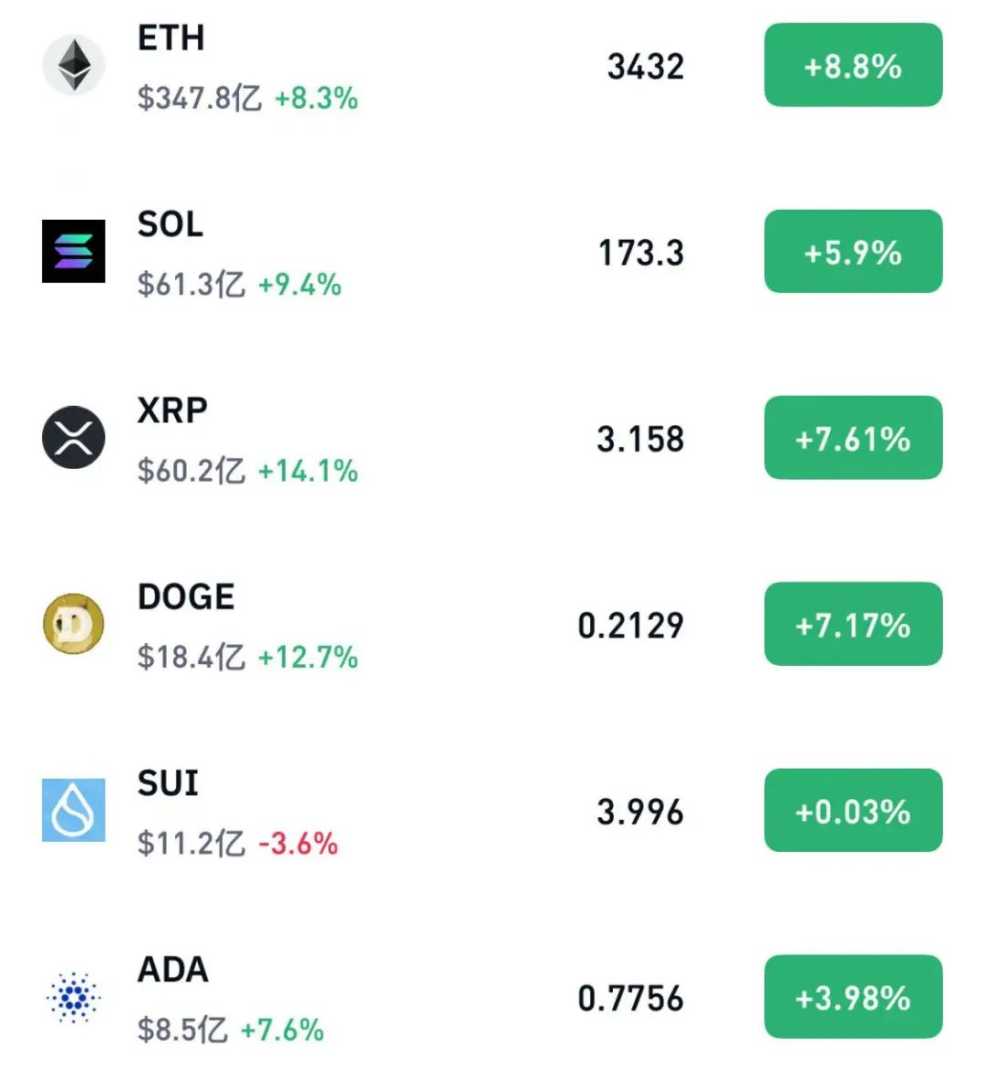Click SUI red -3.6% volume change
This screenshot has height=1080, width=985.
(298, 844)
